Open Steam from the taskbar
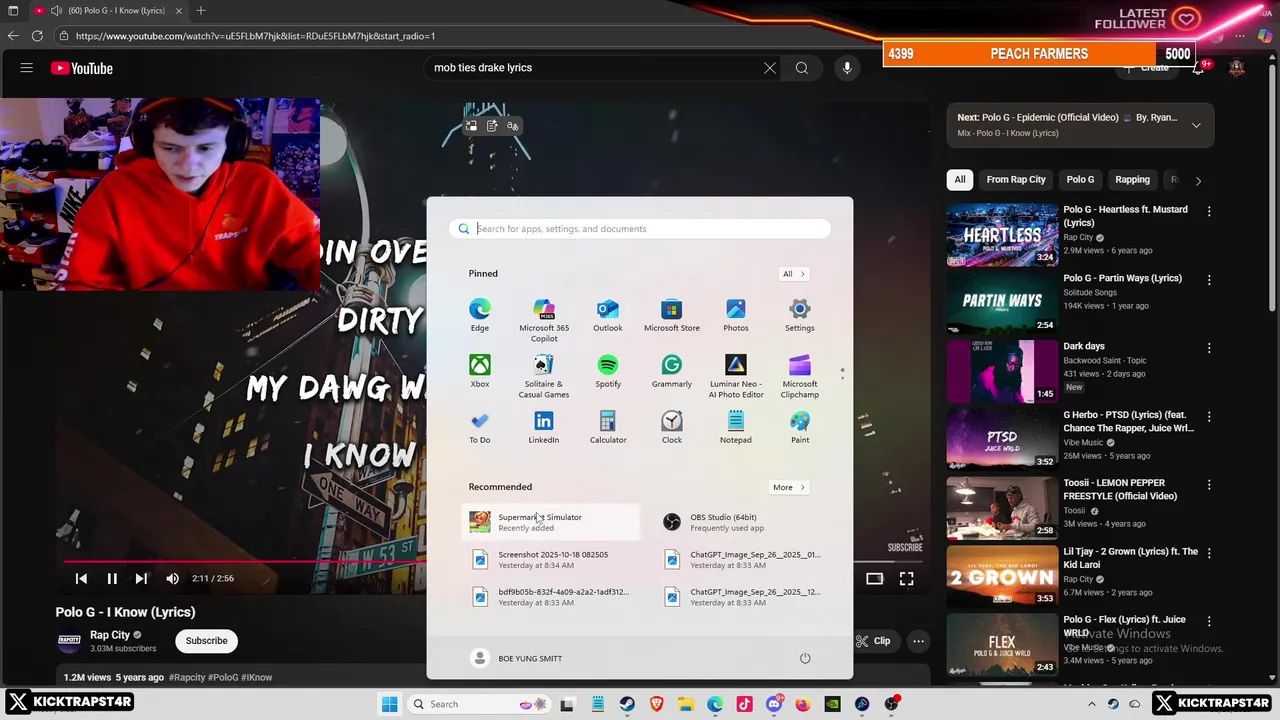 (x=627, y=704)
